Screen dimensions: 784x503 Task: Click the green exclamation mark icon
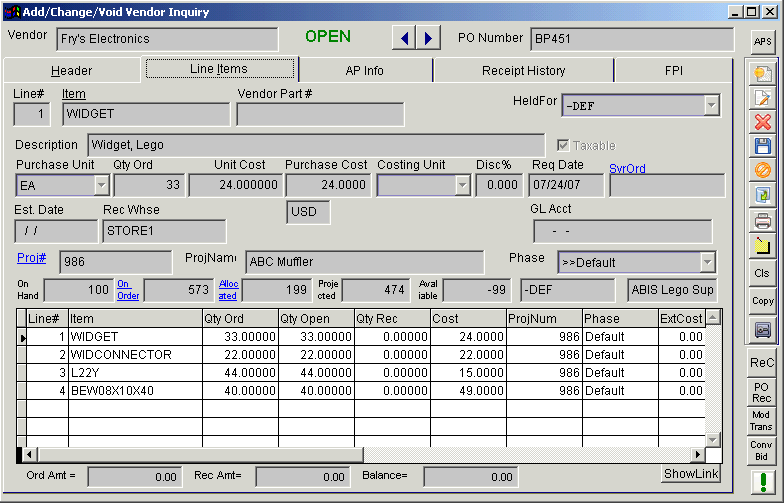click(763, 483)
